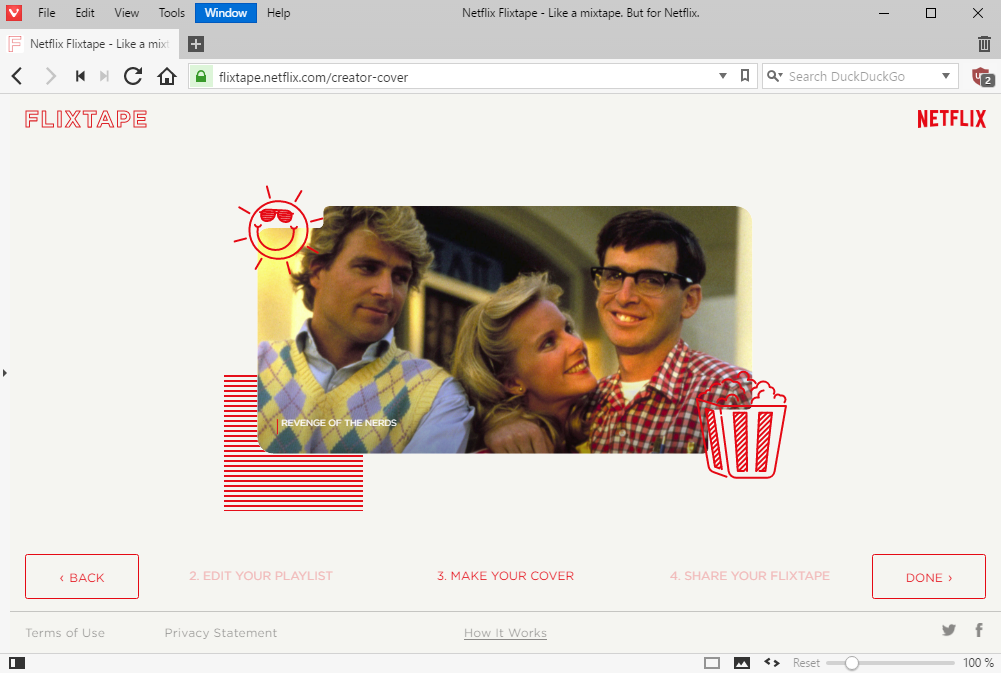Open a new tab with plus icon

point(196,44)
